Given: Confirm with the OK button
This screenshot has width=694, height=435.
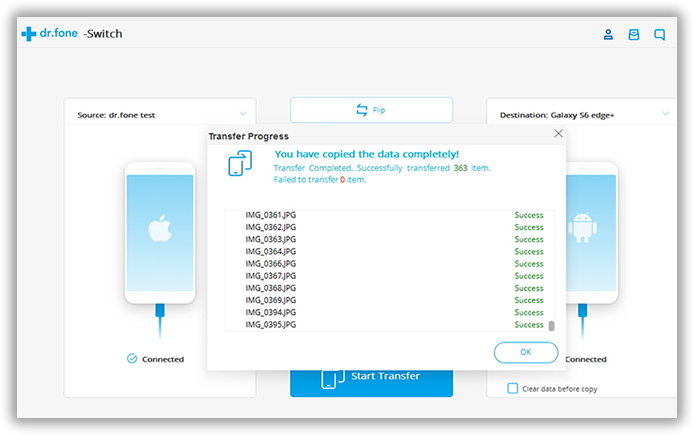Looking at the screenshot, I should (525, 352).
